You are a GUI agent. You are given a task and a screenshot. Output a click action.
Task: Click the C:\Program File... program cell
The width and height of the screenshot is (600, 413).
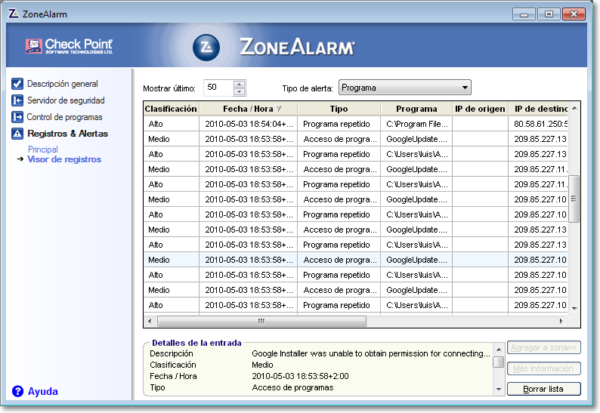point(416,124)
